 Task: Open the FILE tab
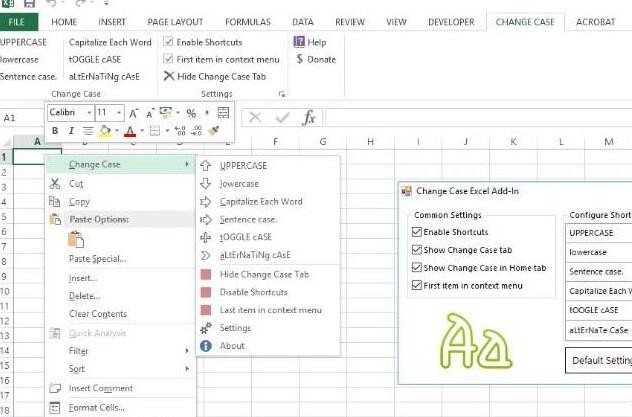coord(17,22)
